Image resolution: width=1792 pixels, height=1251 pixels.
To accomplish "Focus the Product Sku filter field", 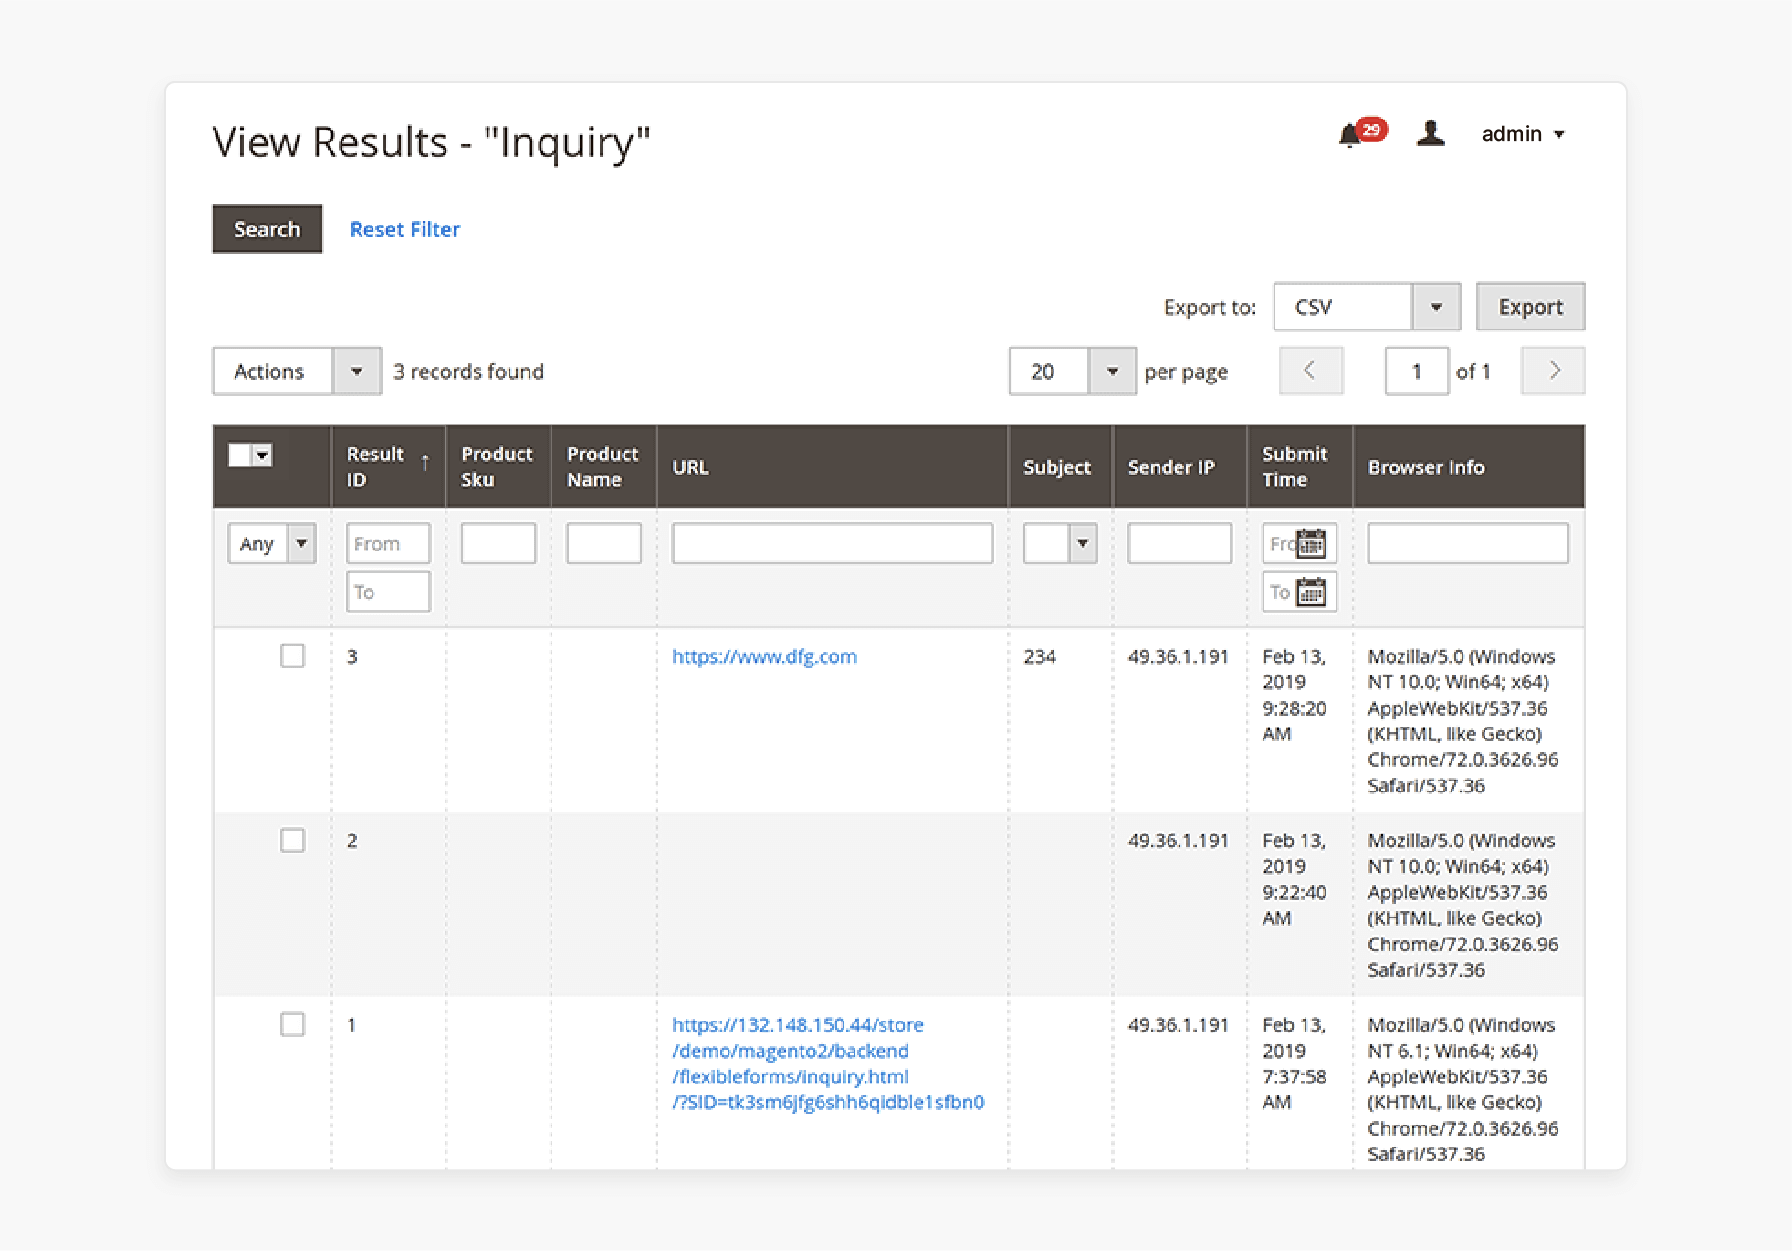I will (498, 543).
